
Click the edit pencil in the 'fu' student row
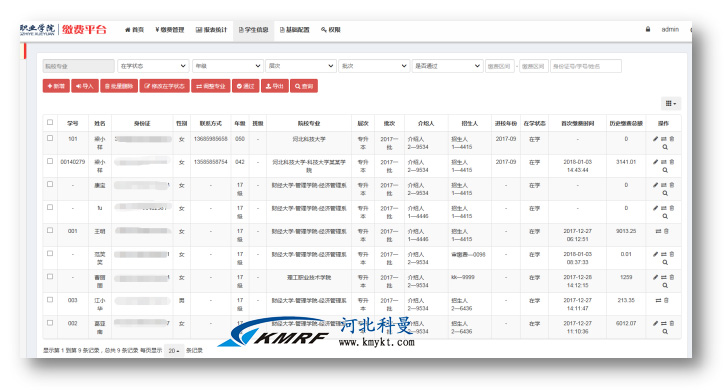(655, 208)
